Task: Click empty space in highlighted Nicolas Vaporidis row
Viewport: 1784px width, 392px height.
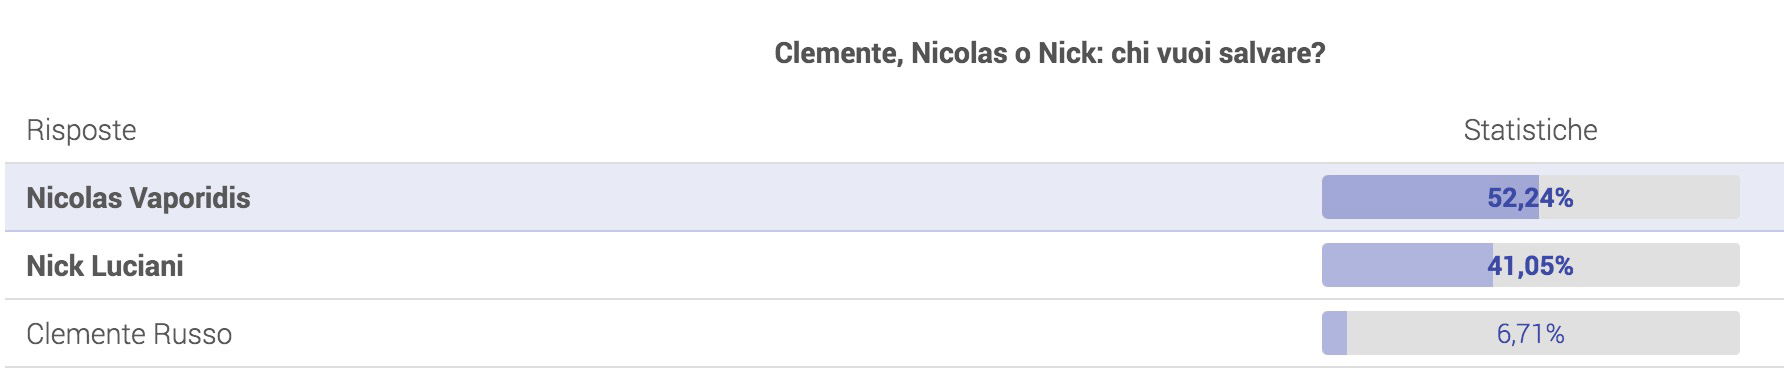Action: [780, 197]
